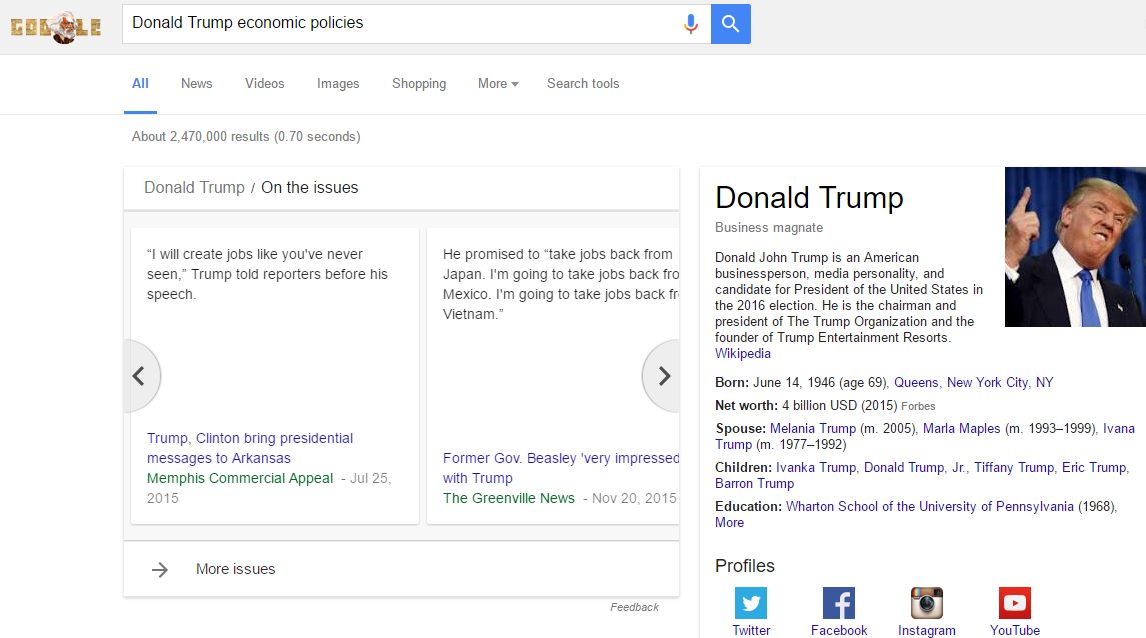Screen dimensions: 1146x638
Task: Open Search tools options
Action: [583, 84]
